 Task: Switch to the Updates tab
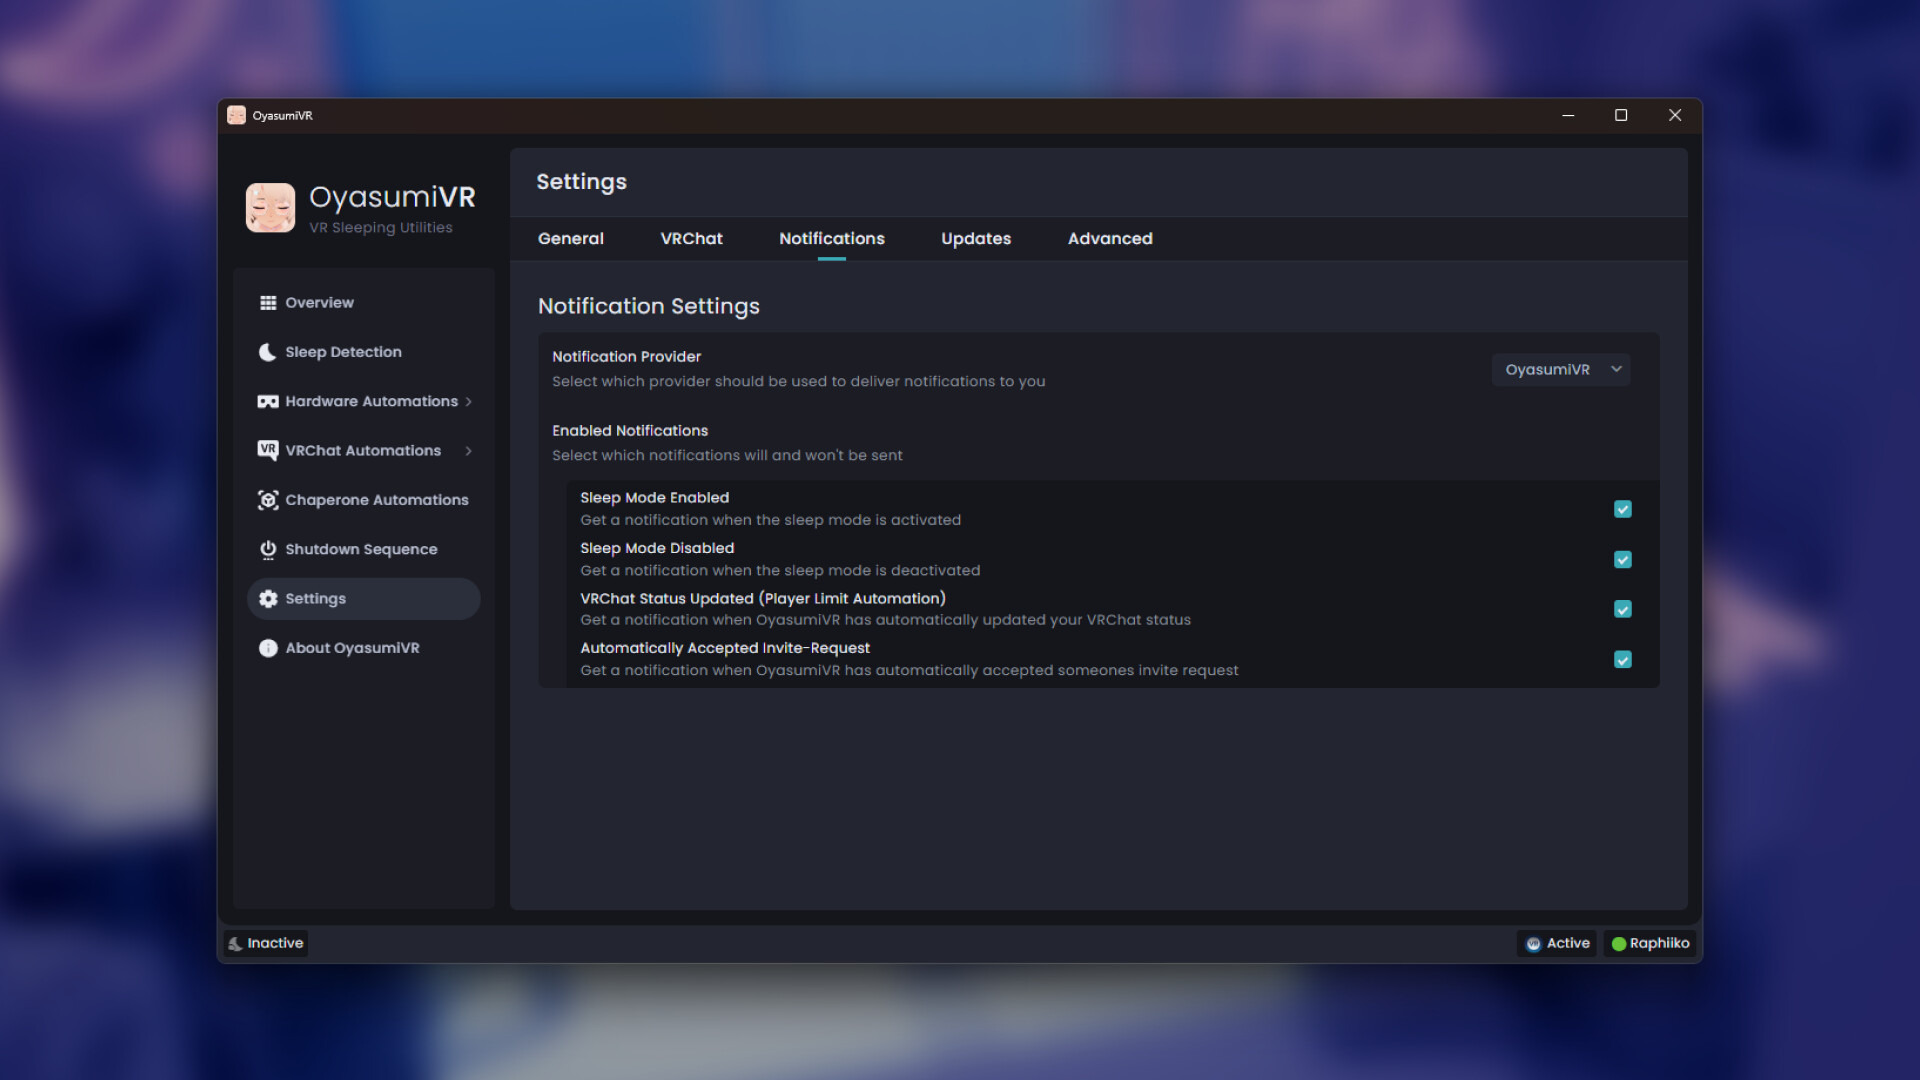(x=975, y=239)
